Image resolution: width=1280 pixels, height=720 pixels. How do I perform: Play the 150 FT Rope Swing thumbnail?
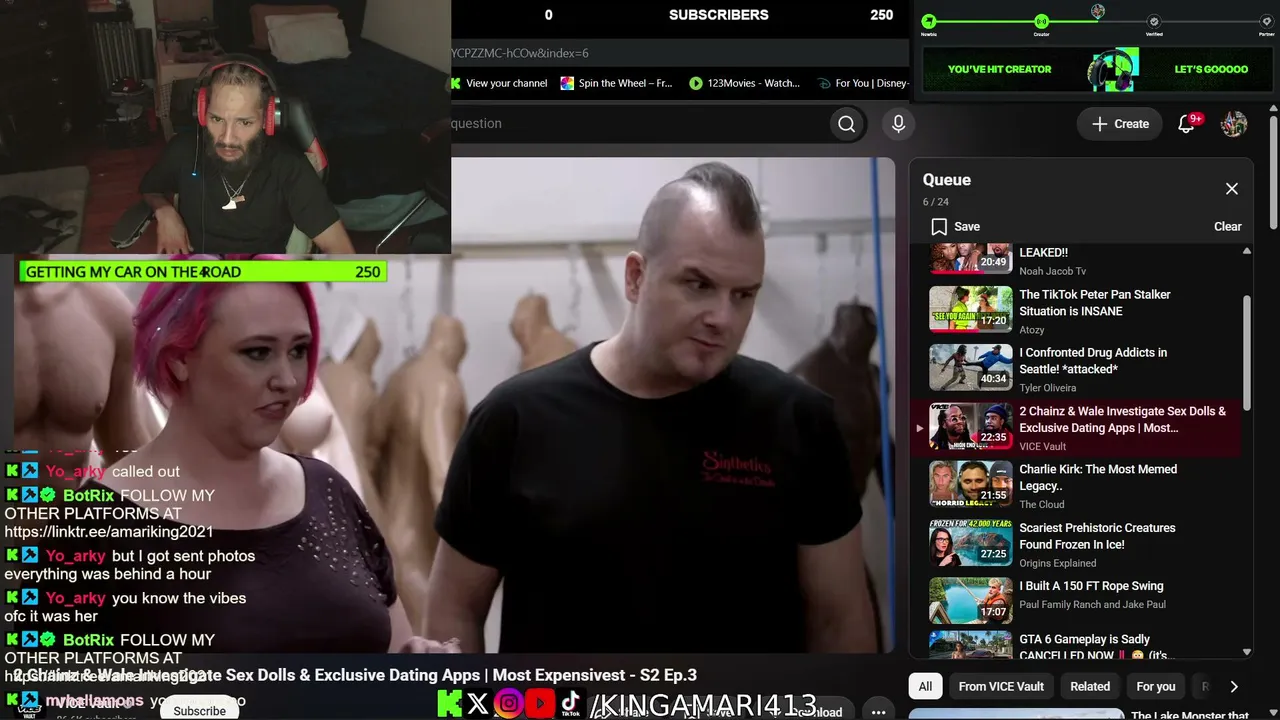(x=971, y=602)
